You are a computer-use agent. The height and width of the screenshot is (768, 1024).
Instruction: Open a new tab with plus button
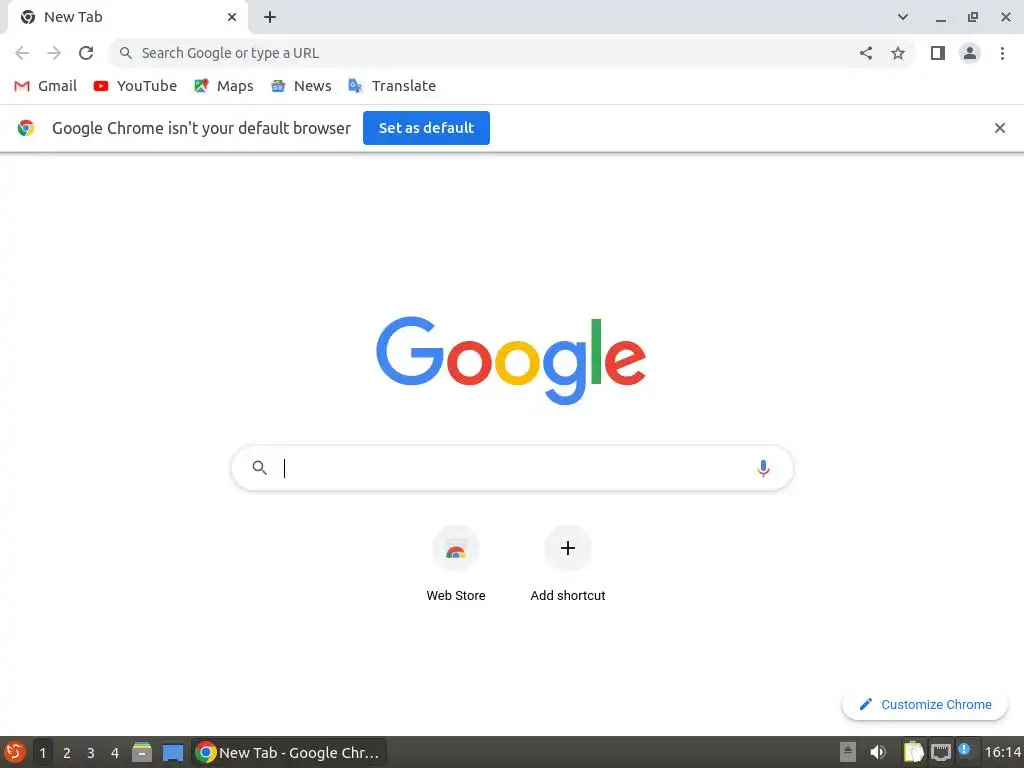pyautogui.click(x=270, y=17)
